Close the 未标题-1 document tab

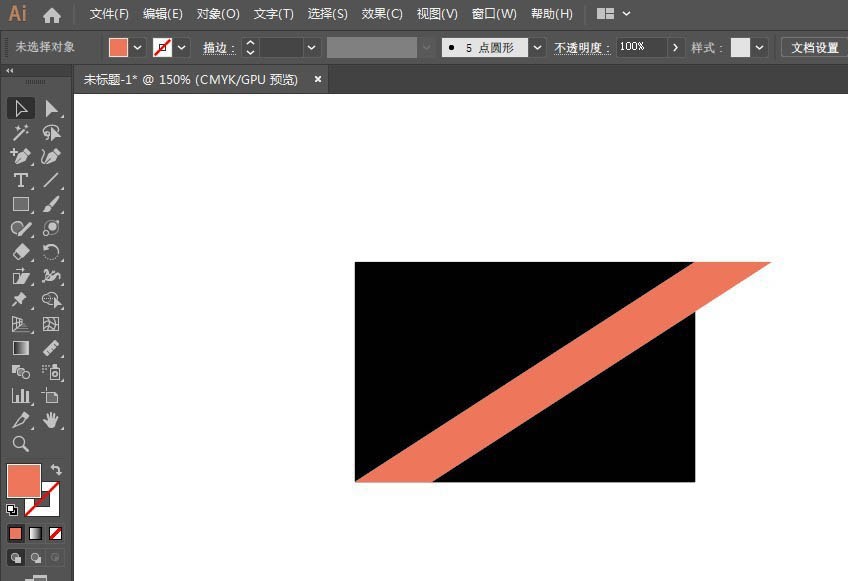318,79
